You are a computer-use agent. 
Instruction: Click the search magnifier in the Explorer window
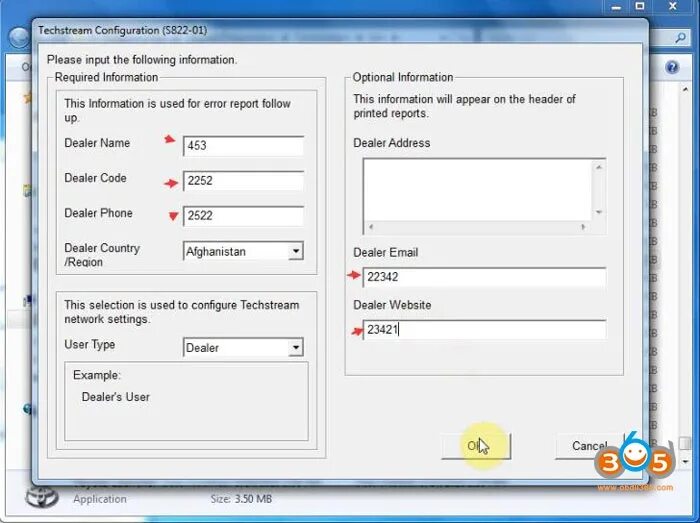(x=680, y=38)
